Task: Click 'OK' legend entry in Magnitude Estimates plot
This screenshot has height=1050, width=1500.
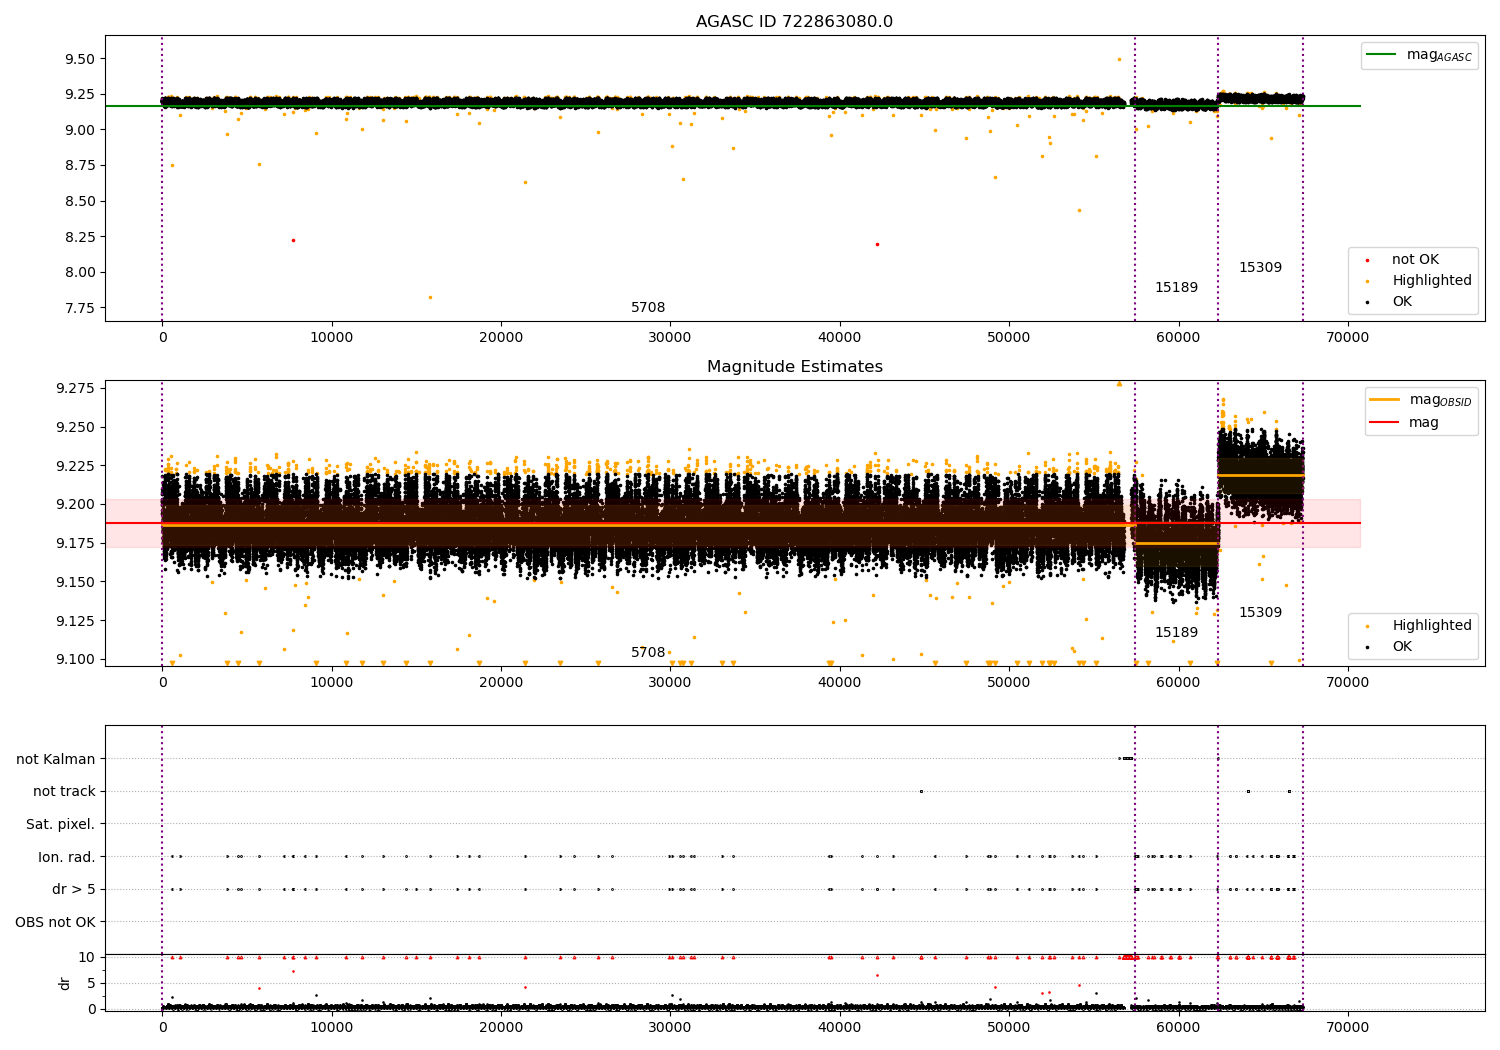Action: [x=1402, y=647]
